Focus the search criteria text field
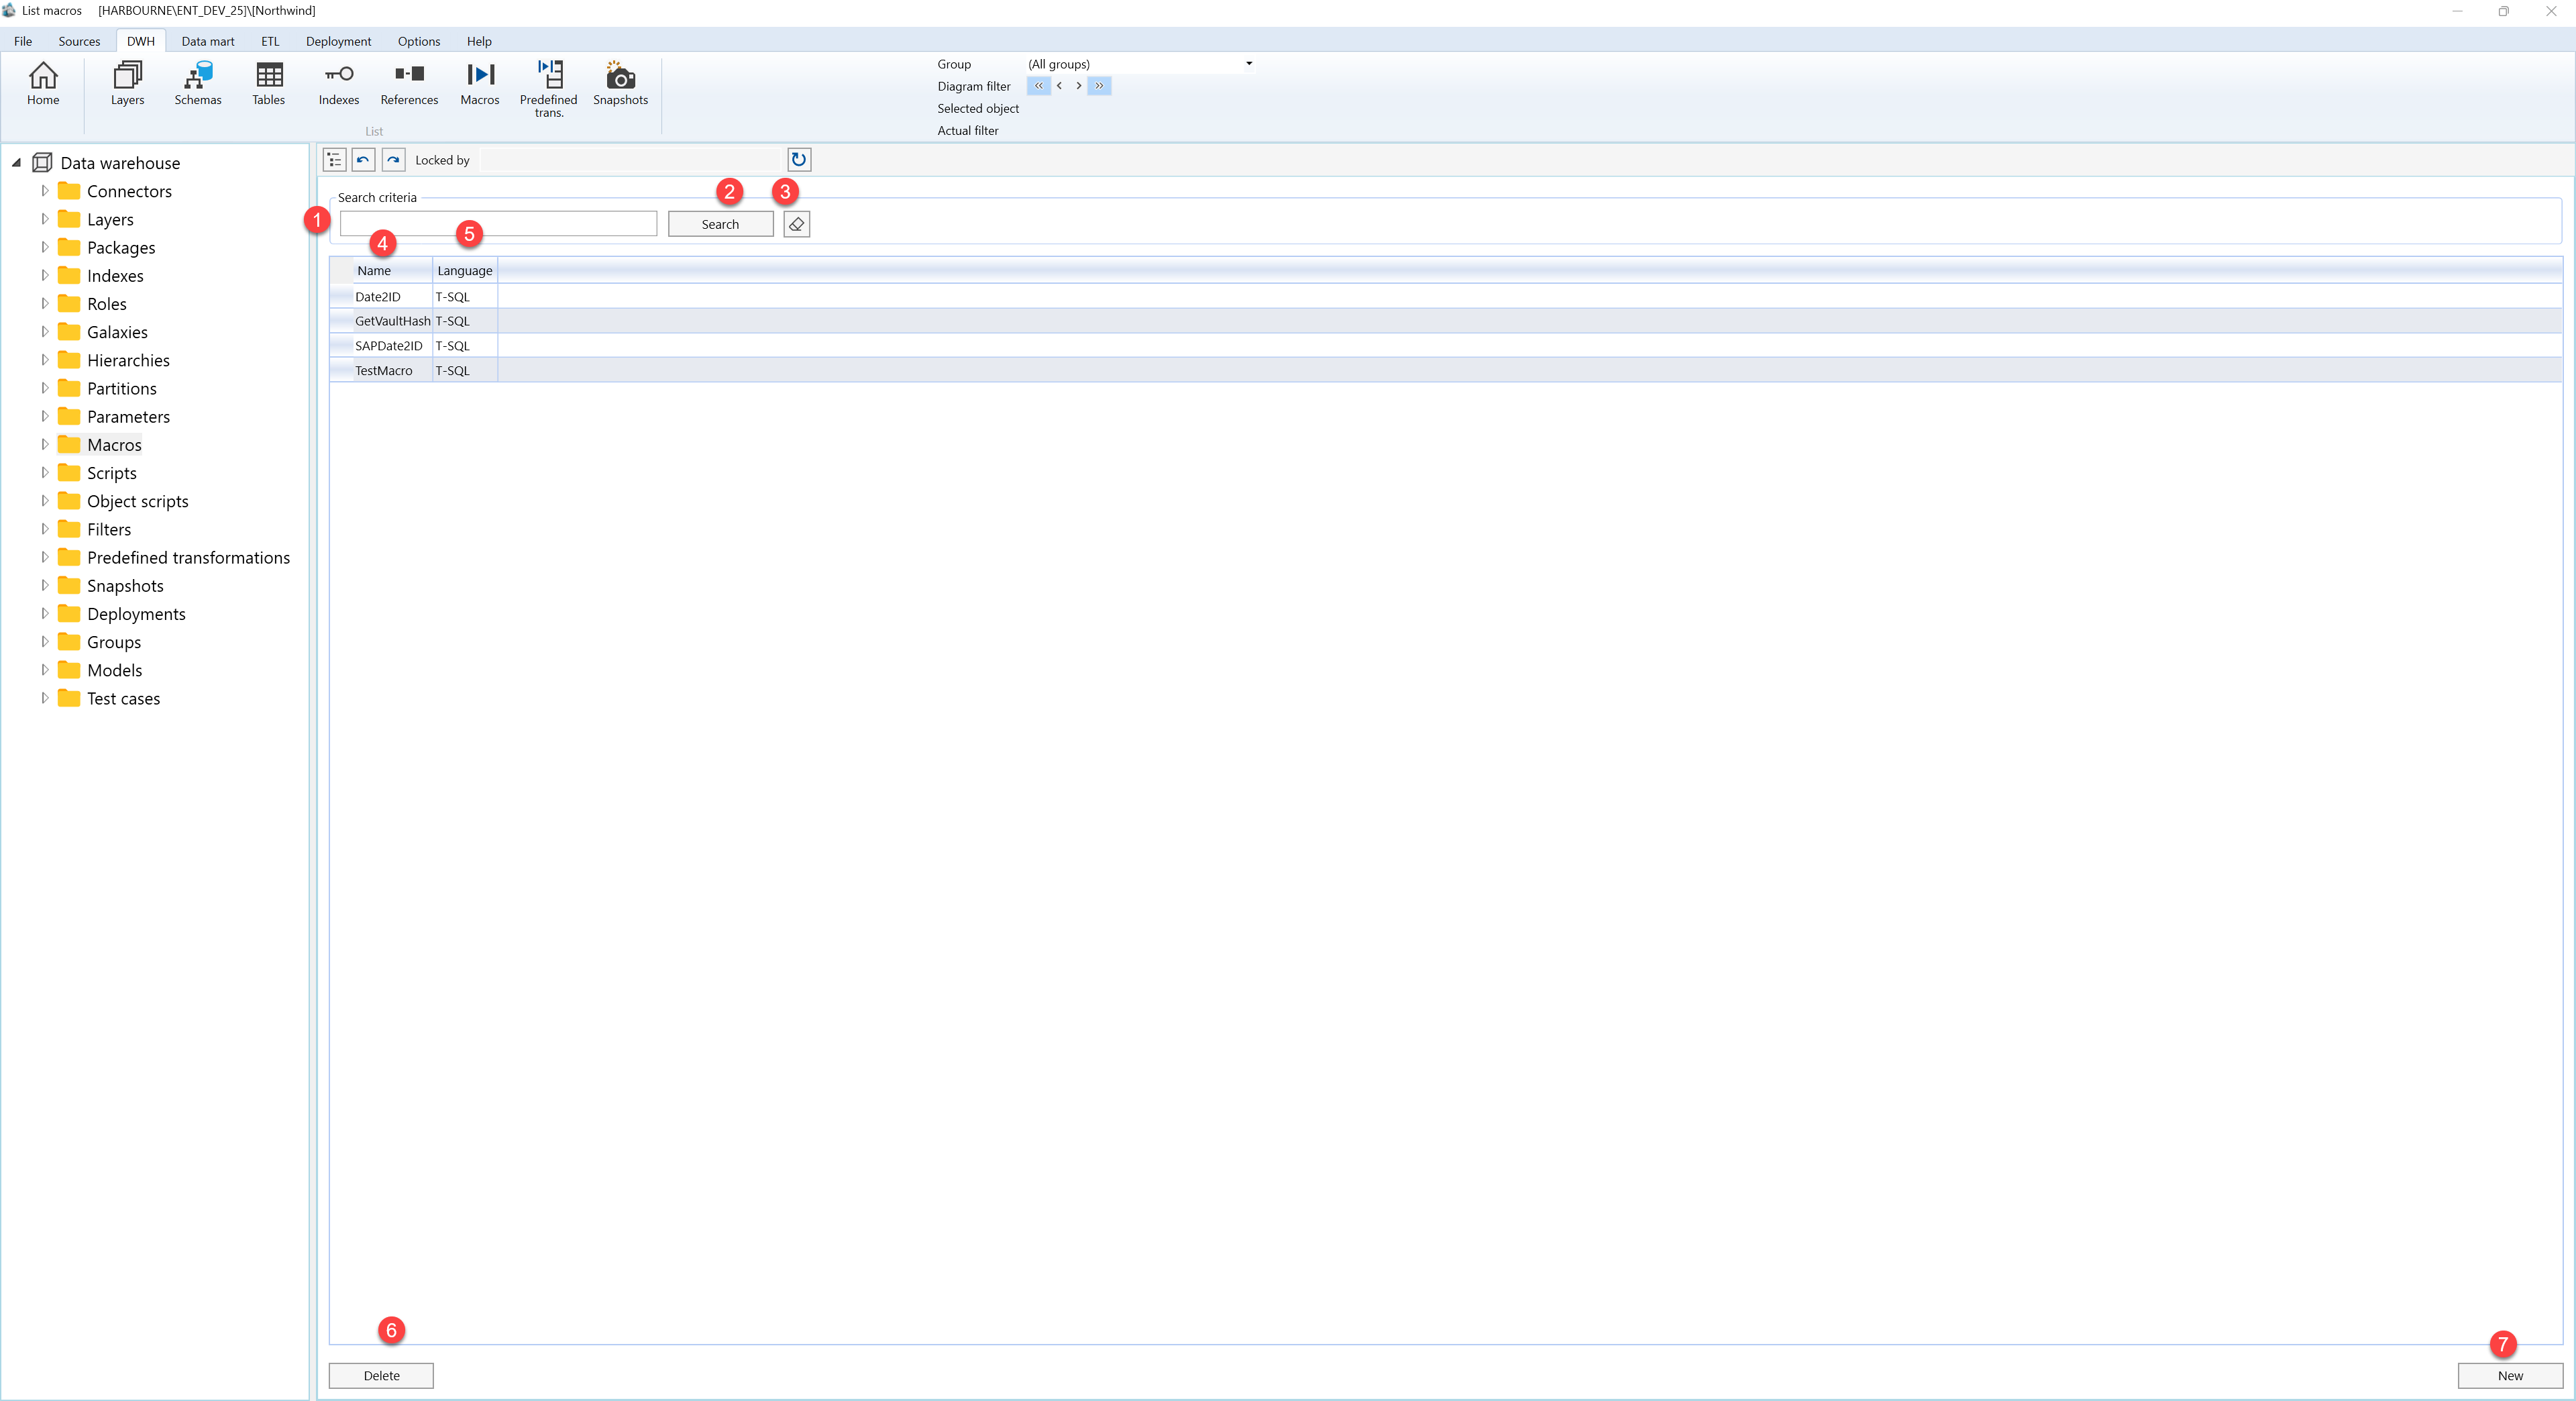 point(498,223)
